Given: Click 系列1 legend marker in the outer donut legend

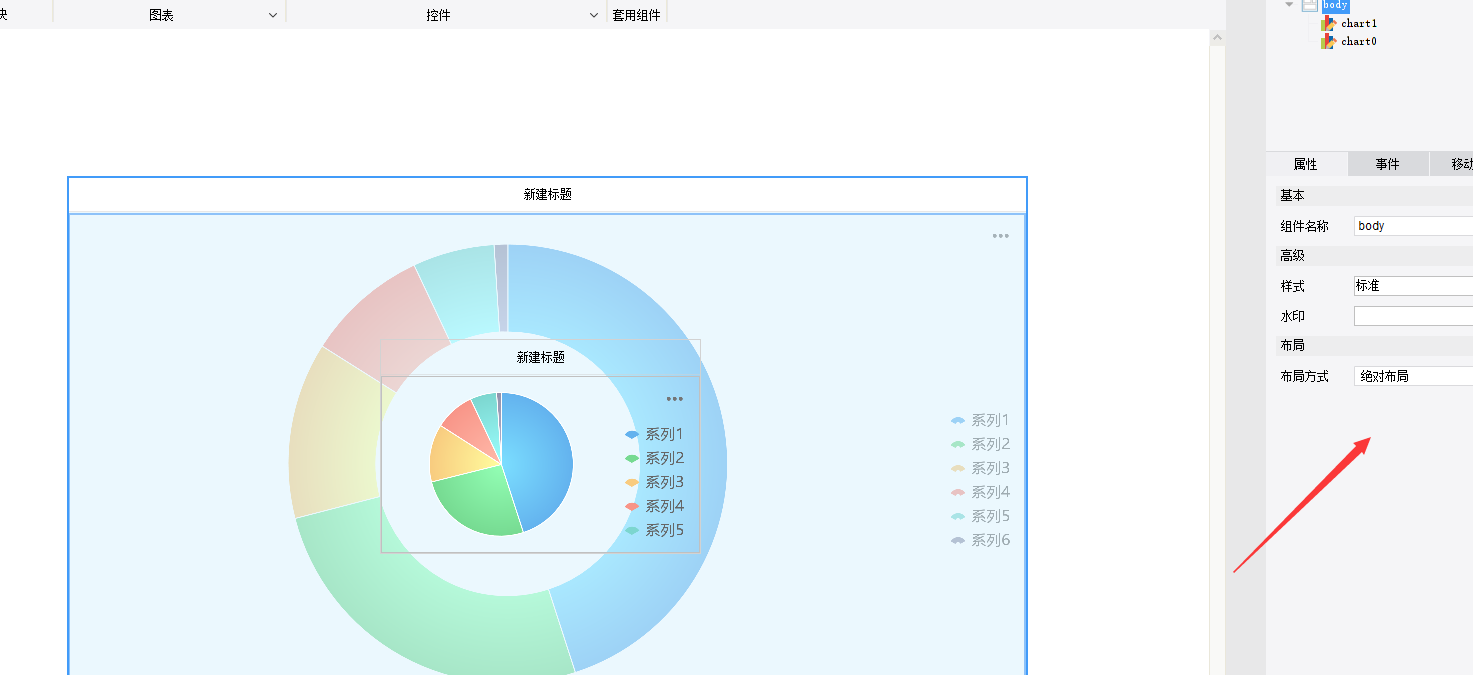Looking at the screenshot, I should point(958,420).
